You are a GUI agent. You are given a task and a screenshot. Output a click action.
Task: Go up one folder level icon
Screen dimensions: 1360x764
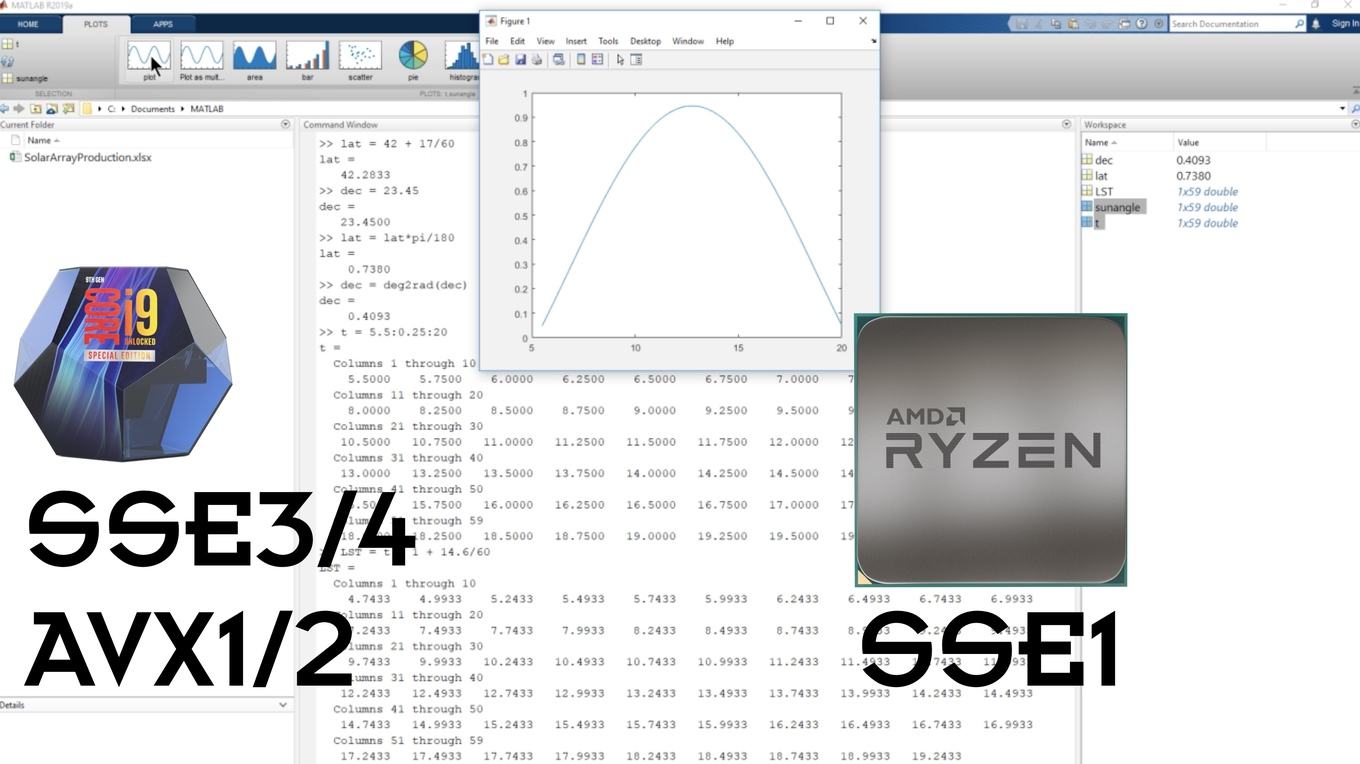pos(36,108)
